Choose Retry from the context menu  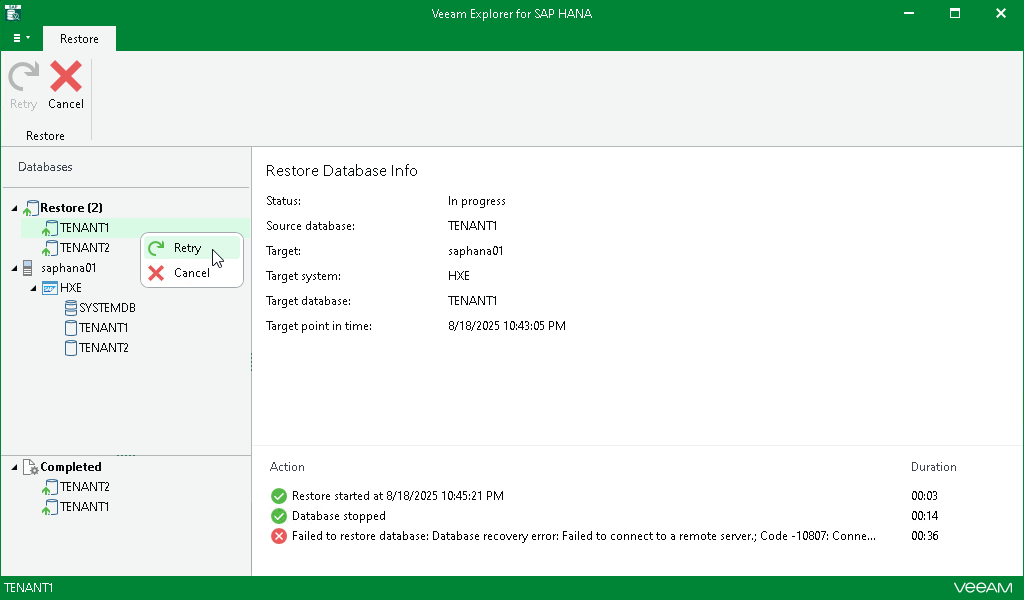click(187, 248)
